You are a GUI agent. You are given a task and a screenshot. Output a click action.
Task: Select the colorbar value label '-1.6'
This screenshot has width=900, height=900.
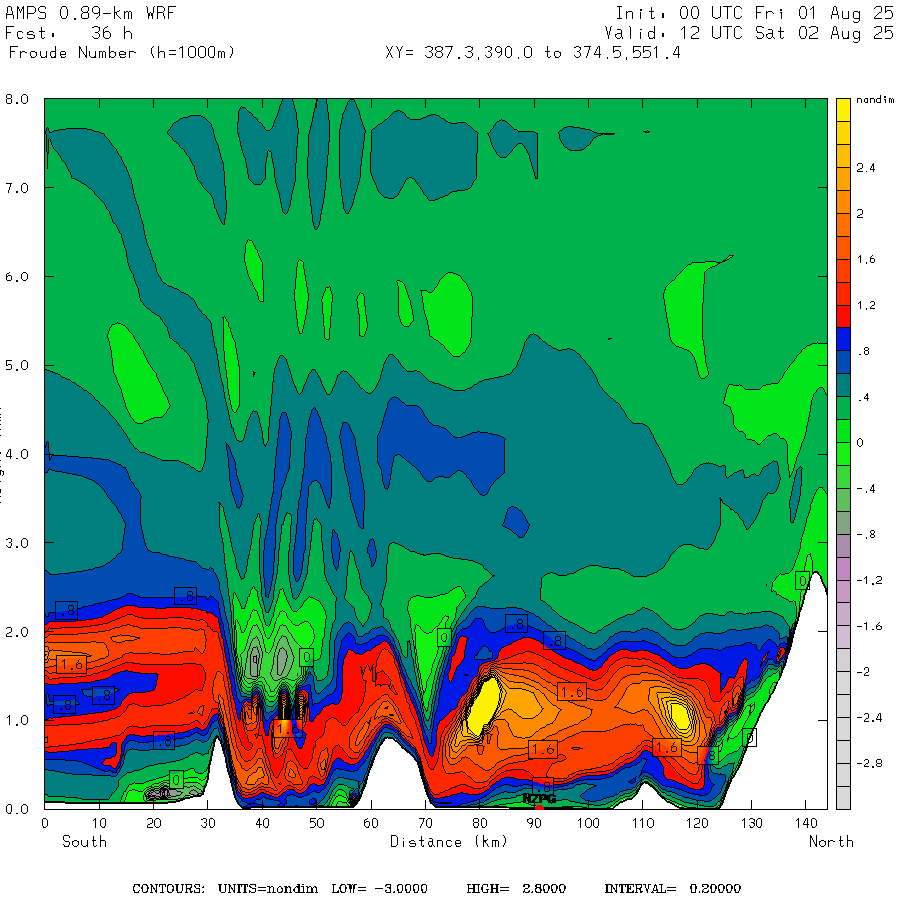[x=869, y=626]
